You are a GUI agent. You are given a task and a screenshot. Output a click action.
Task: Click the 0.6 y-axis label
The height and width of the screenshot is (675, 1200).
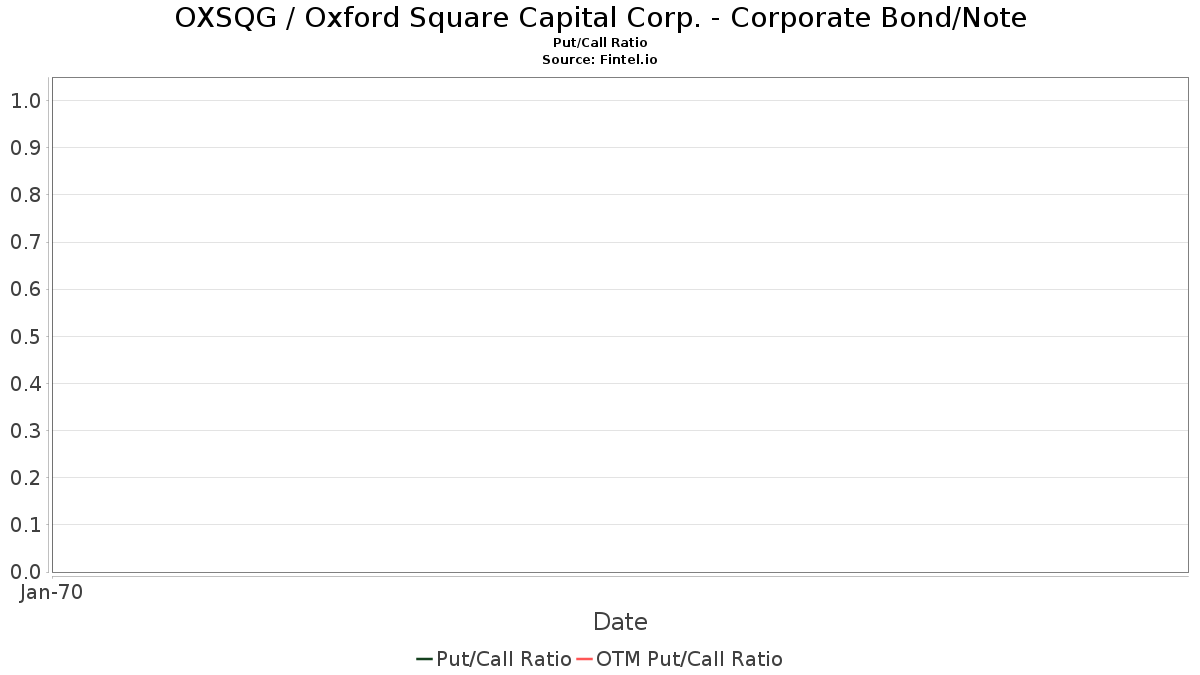click(25, 289)
